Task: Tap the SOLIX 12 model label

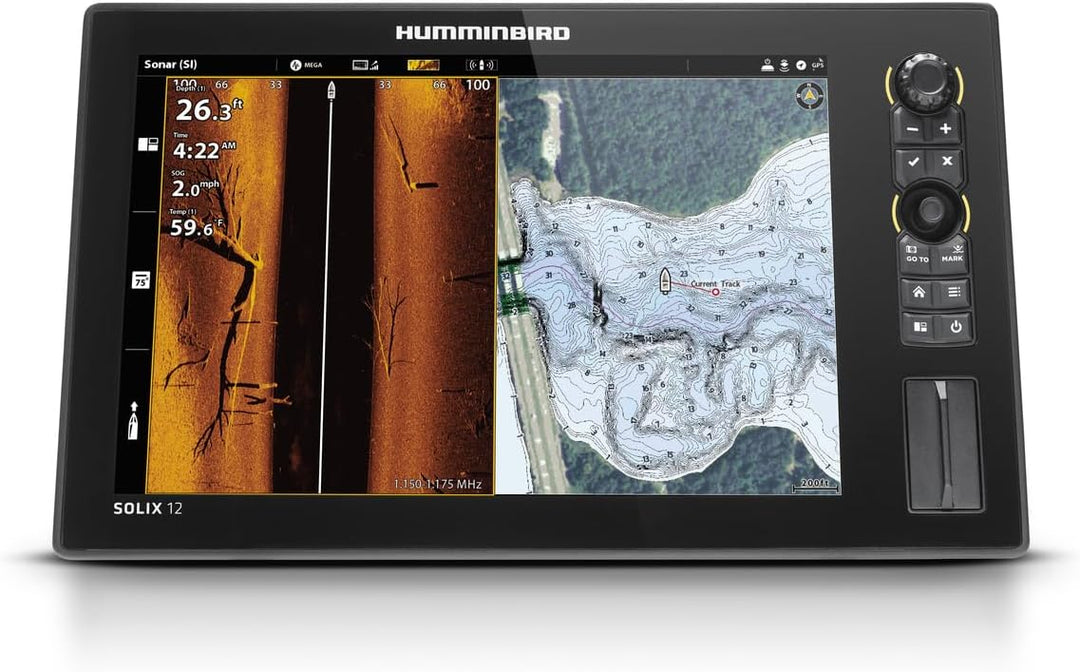Action: (148, 509)
